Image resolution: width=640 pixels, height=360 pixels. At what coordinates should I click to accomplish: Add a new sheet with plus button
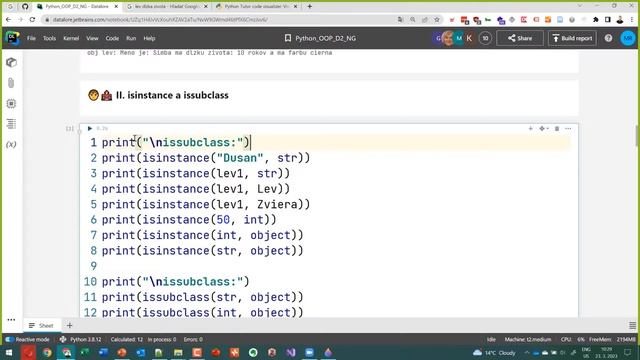(x=69, y=325)
